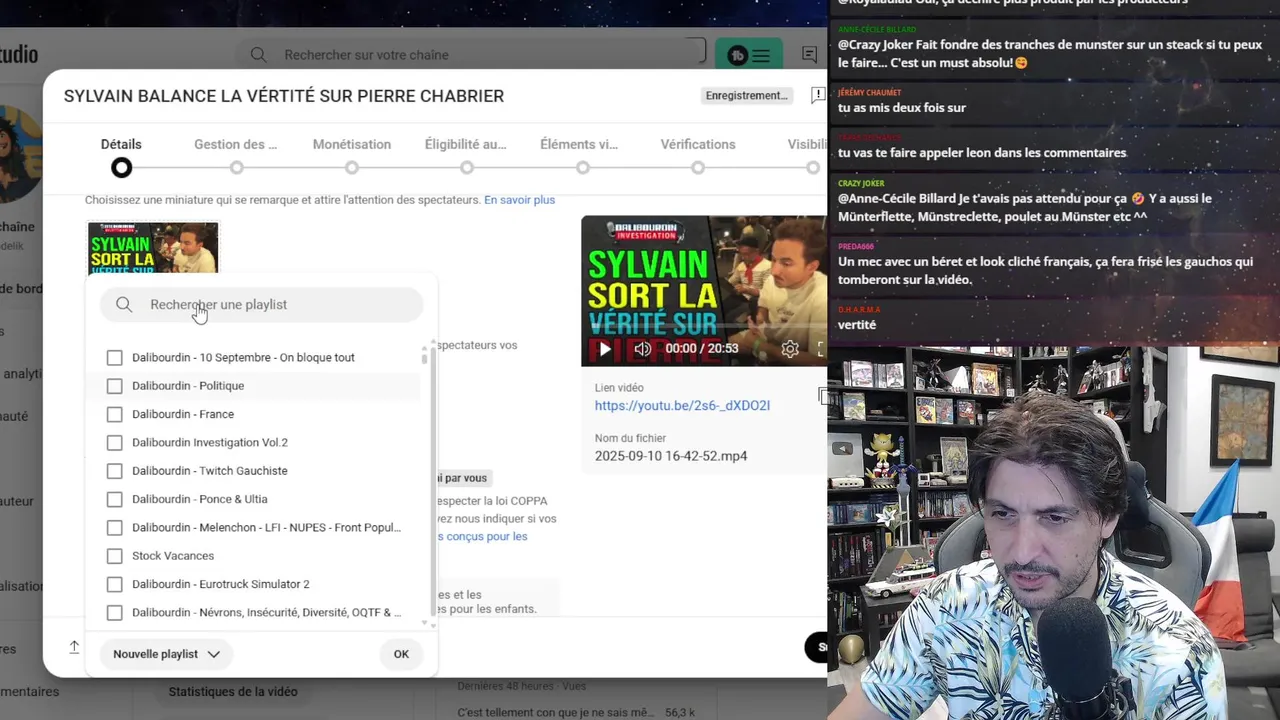The image size is (1280, 720).
Task: Open the channel avatar in the sidebar
Action: [x=20, y=155]
